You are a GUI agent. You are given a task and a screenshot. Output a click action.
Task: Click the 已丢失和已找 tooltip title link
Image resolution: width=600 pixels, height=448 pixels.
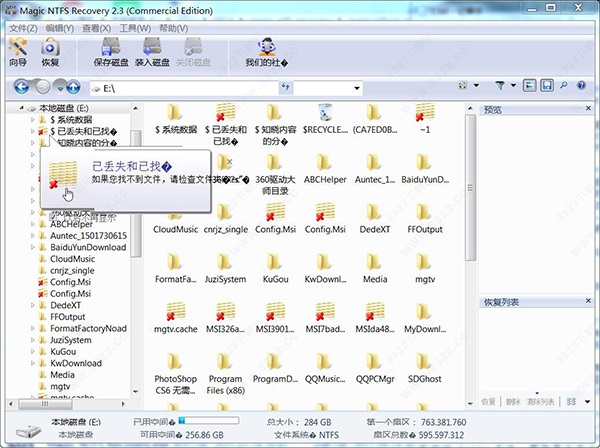pyautogui.click(x=132, y=166)
